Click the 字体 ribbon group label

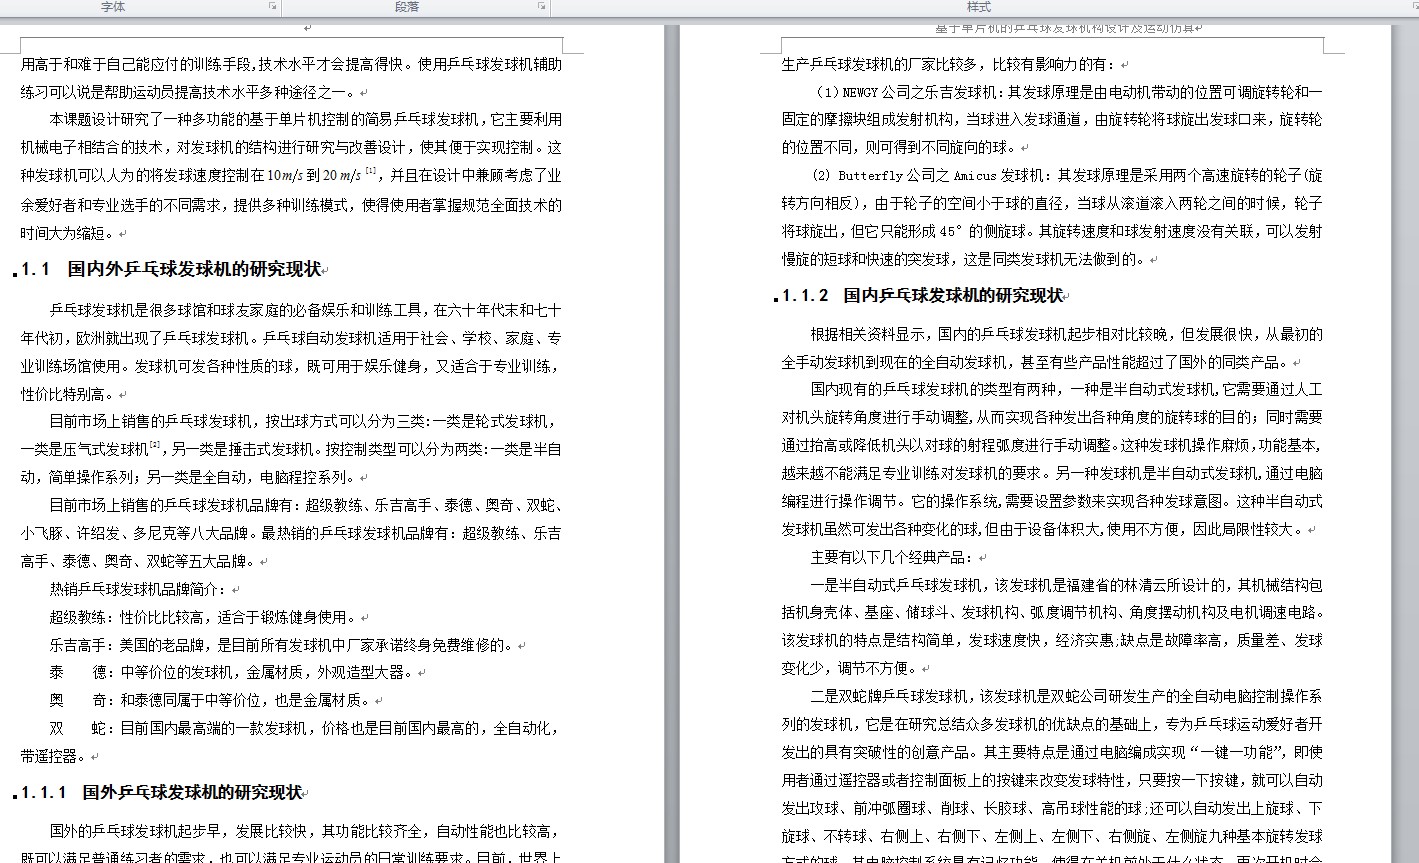[x=113, y=6]
